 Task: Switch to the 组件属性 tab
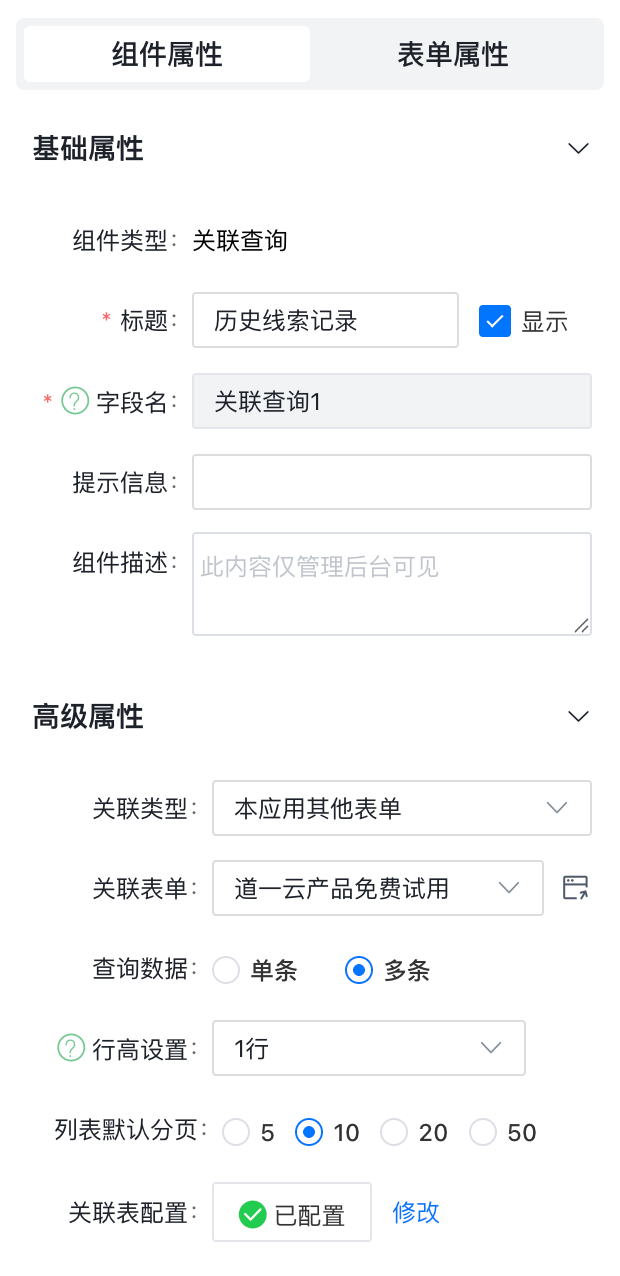point(167,54)
